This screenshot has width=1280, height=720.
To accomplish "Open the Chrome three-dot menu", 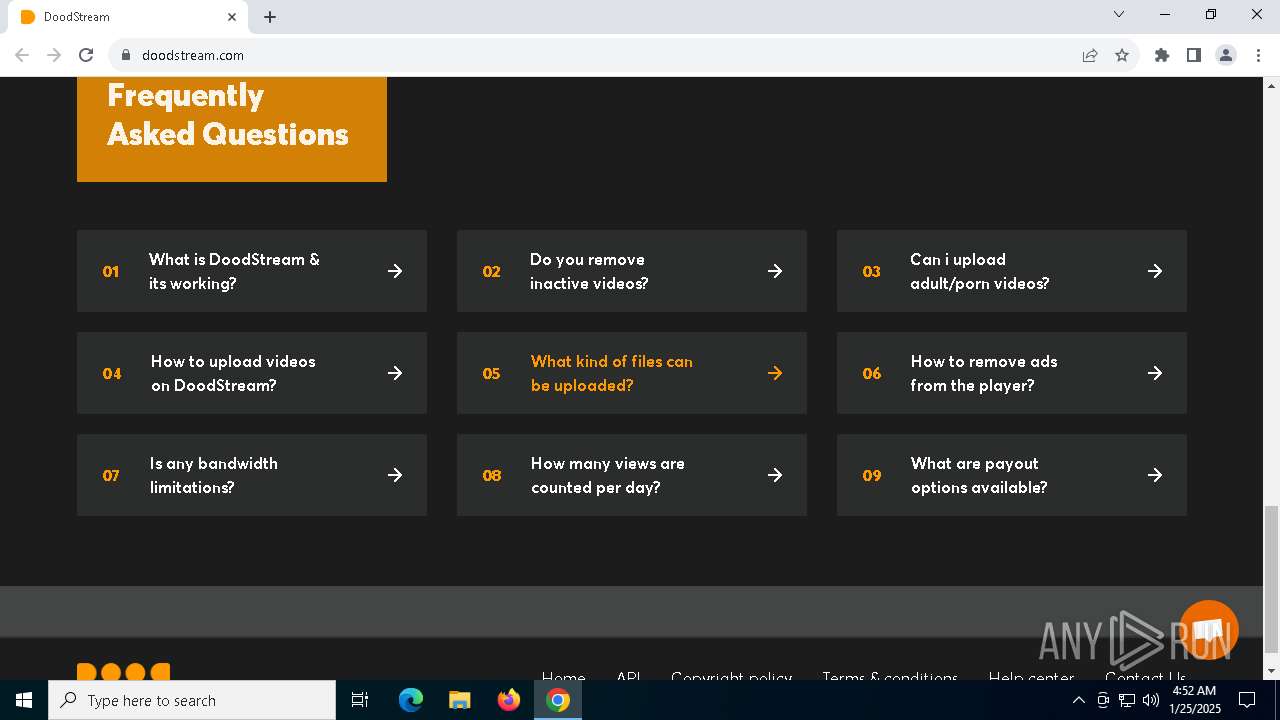I will (x=1258, y=55).
